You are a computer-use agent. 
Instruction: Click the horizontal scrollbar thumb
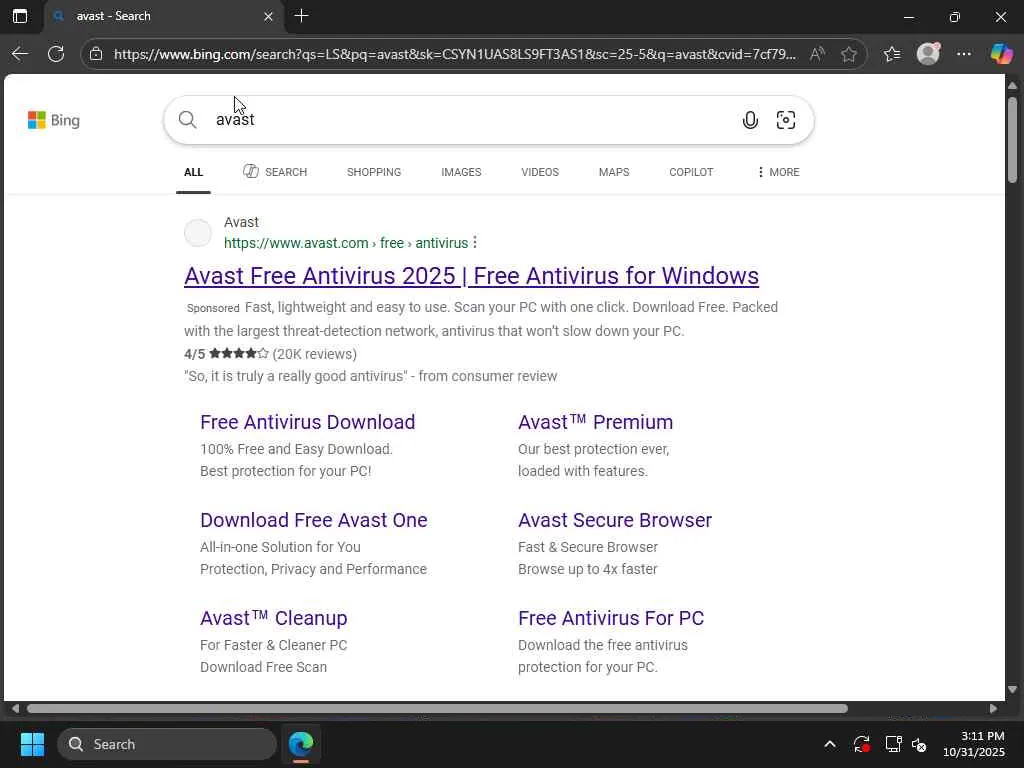pyautogui.click(x=437, y=709)
